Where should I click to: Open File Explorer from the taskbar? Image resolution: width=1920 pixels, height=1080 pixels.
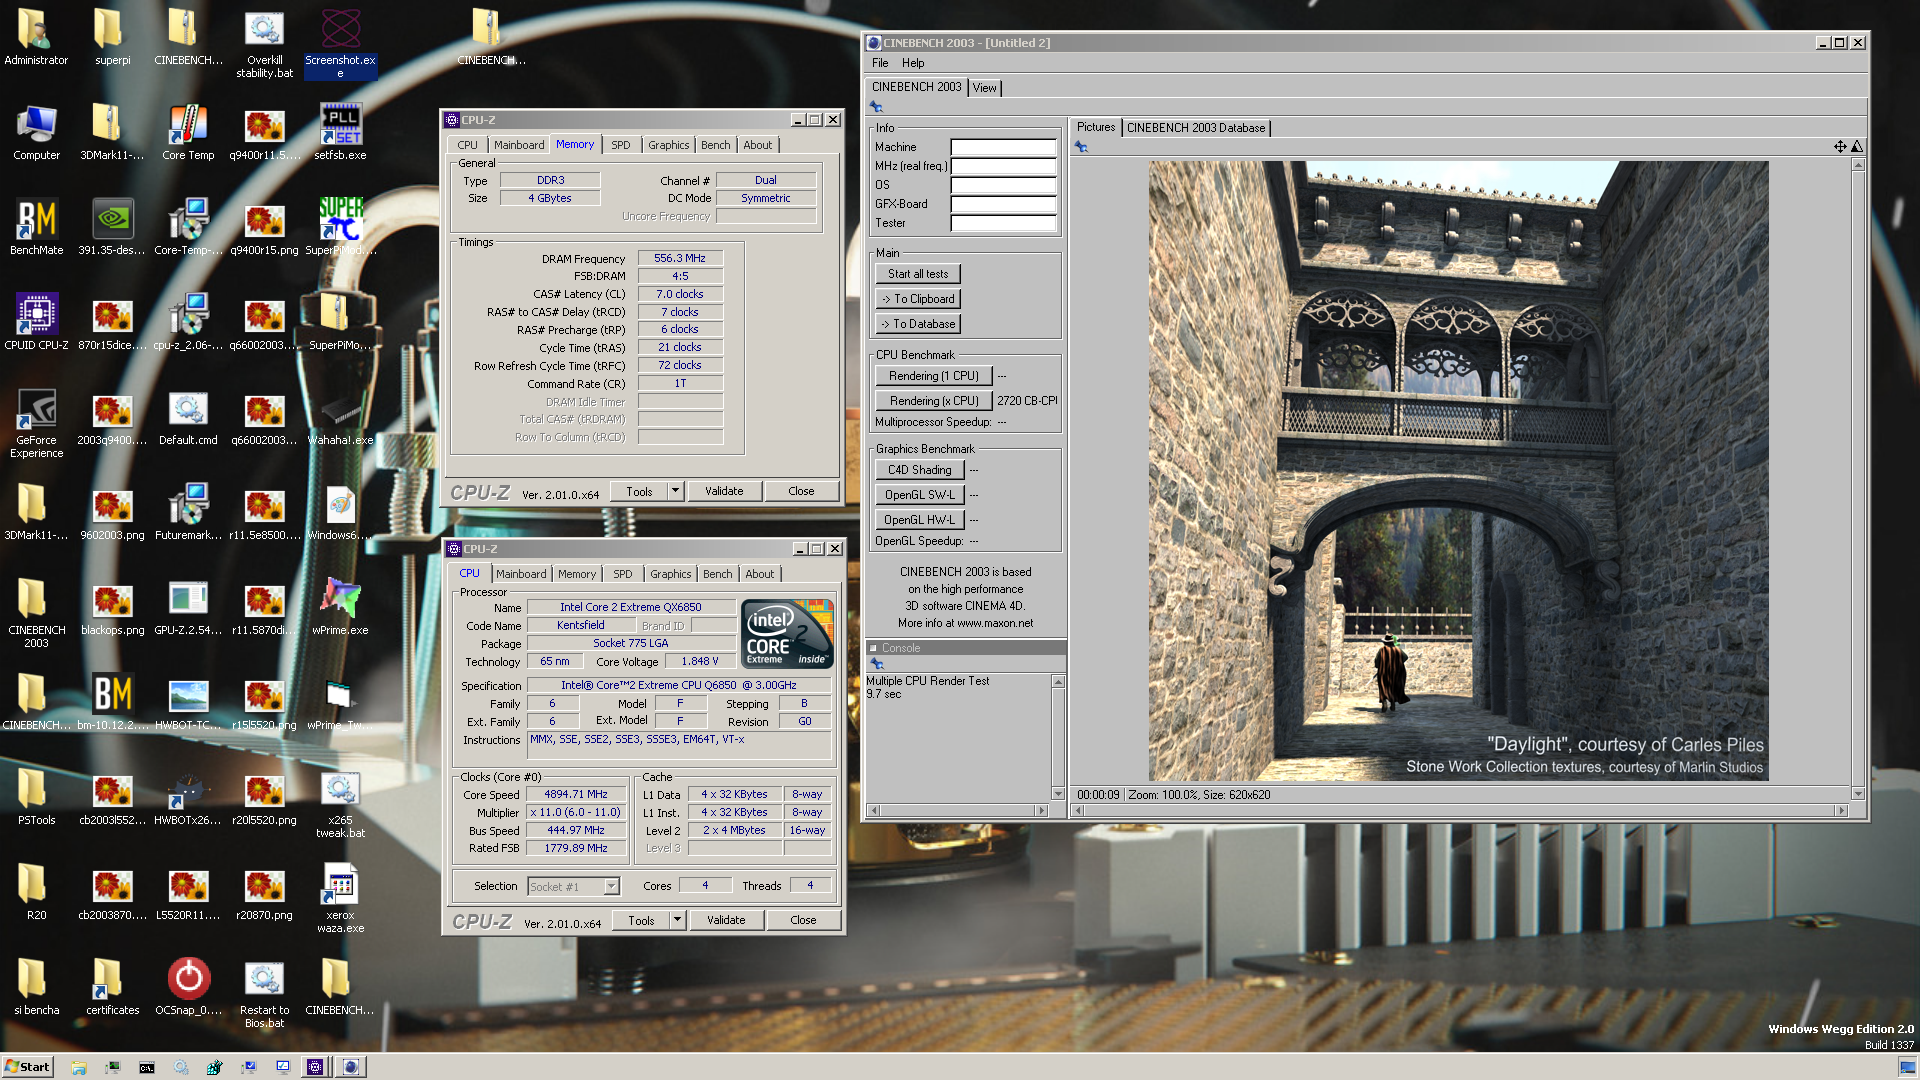coord(79,1067)
